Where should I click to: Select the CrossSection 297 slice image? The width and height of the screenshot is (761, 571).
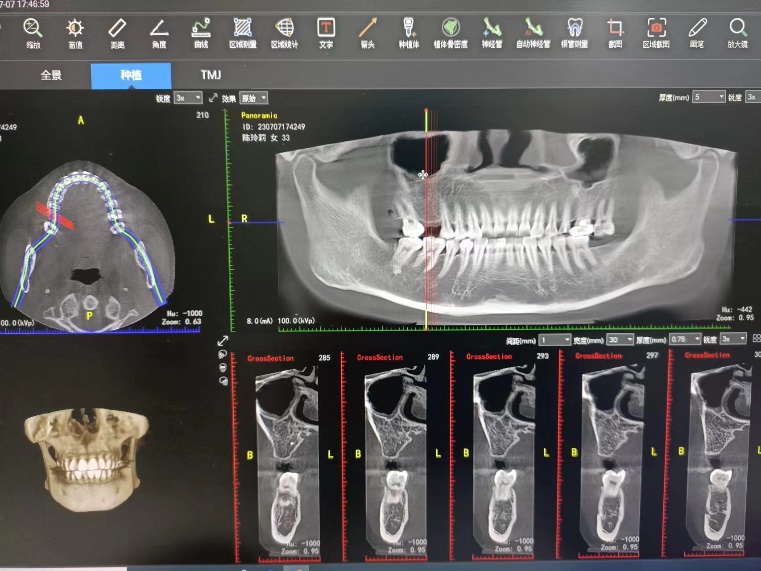pyautogui.click(x=614, y=458)
